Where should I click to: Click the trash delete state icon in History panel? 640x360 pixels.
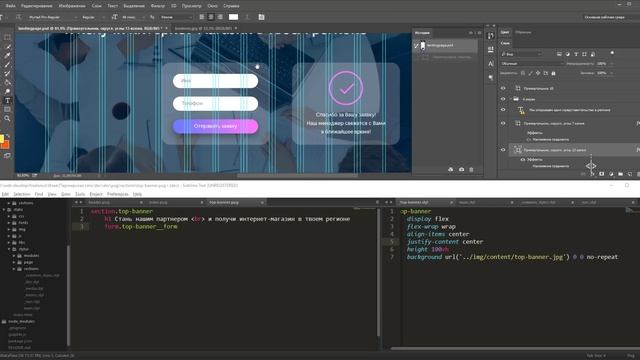[x=471, y=169]
